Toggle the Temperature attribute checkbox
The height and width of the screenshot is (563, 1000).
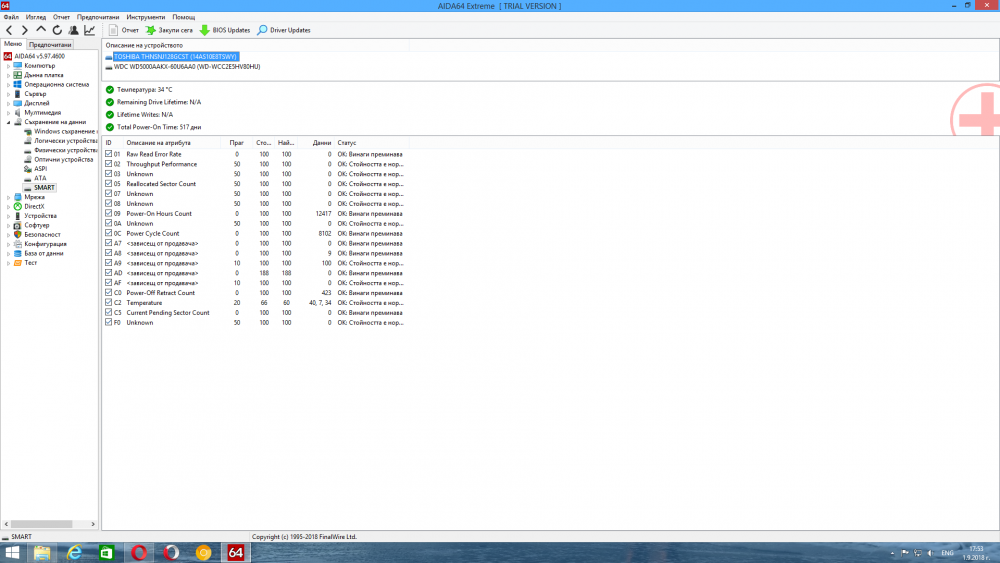pos(108,302)
